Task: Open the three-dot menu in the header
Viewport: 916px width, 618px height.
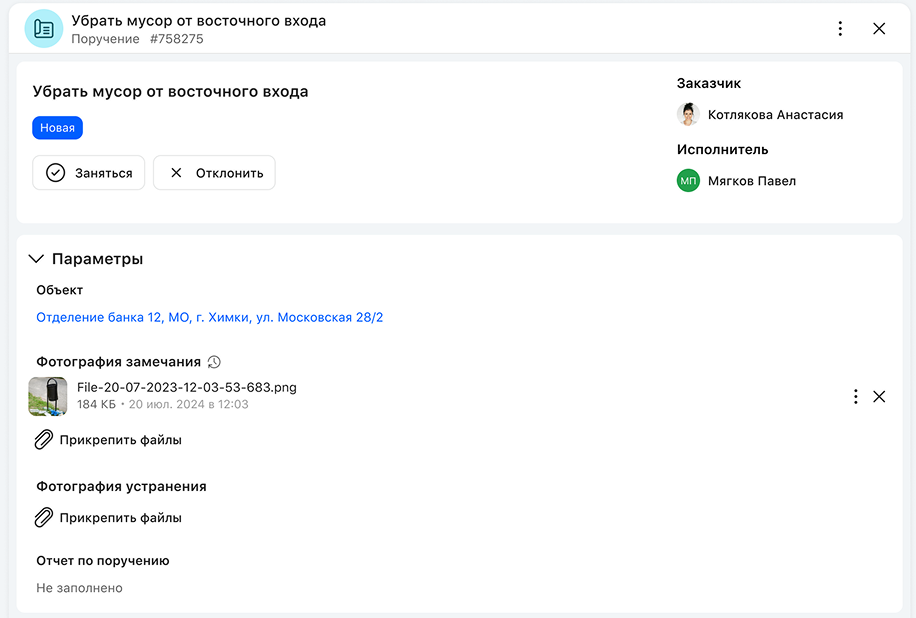Action: pyautogui.click(x=840, y=29)
